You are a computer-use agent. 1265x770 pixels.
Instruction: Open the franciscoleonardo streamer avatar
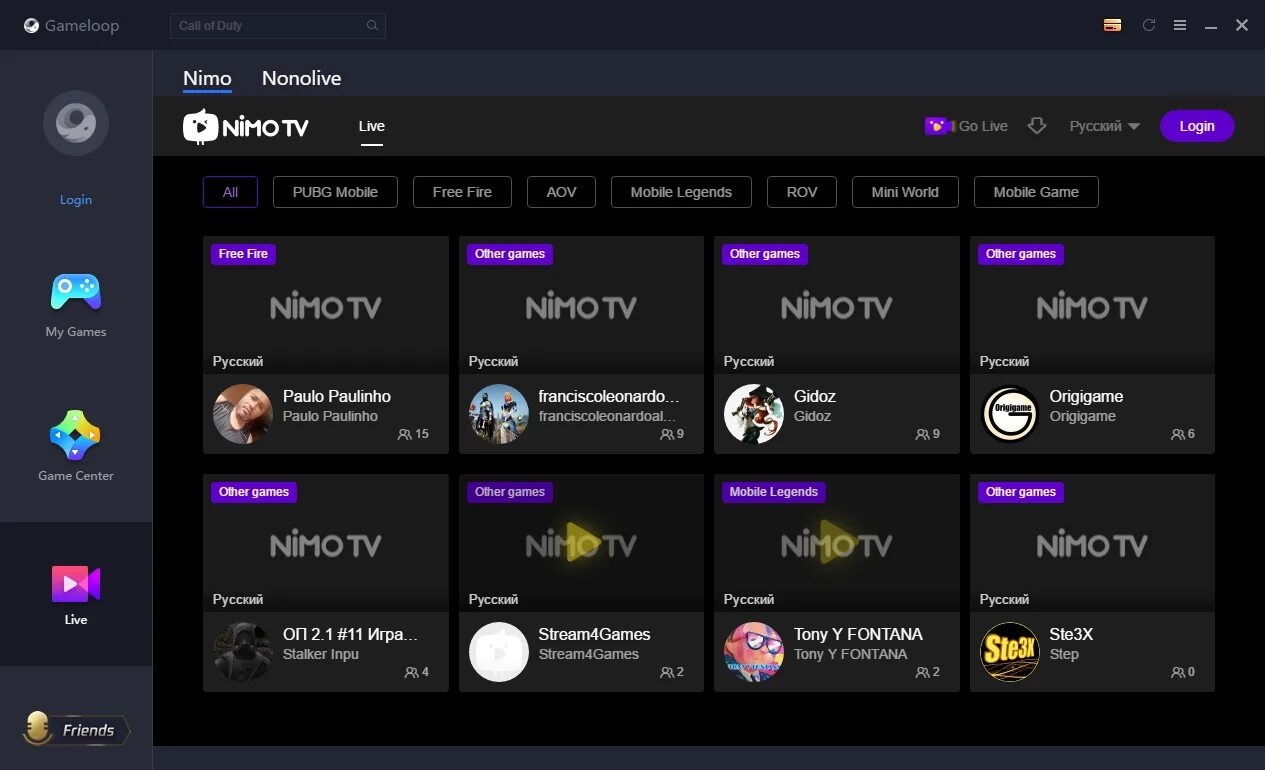pos(499,414)
